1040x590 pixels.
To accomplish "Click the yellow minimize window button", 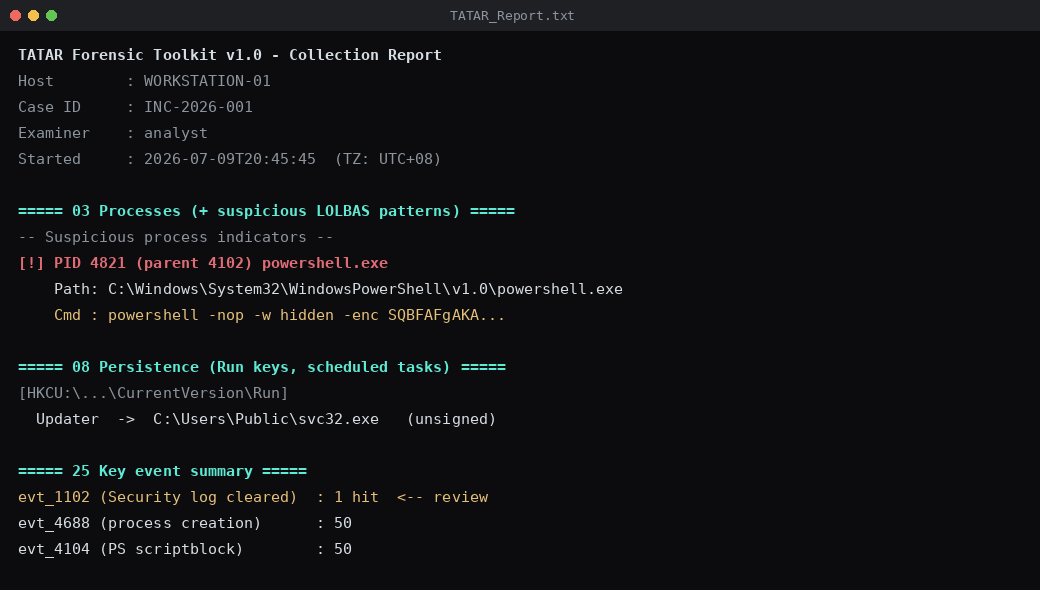I will point(33,15).
